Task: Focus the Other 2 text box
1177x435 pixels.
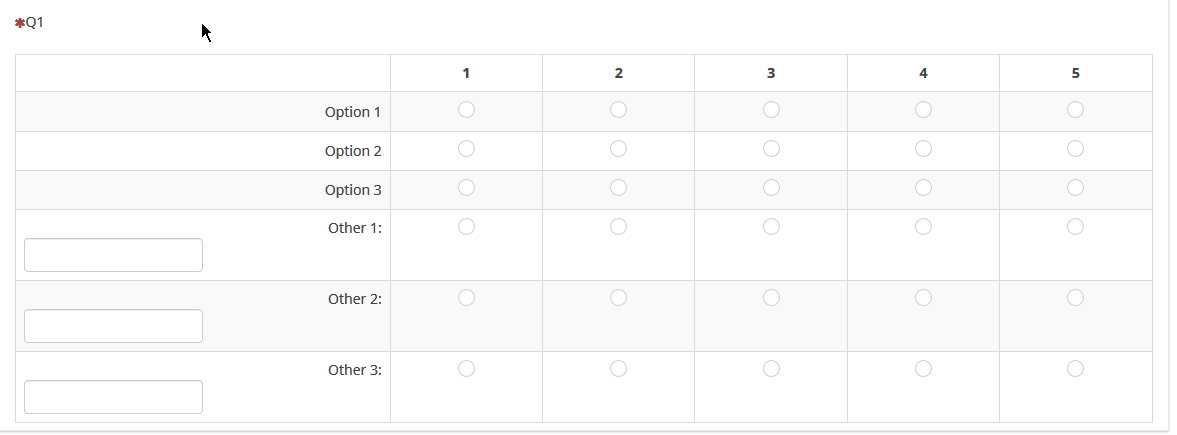Action: pos(113,326)
